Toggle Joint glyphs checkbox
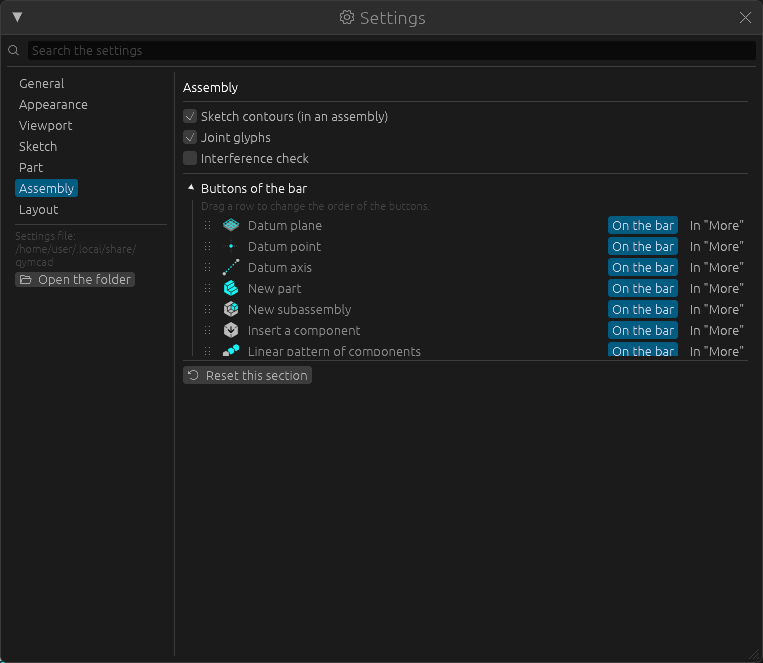Viewport: 763px width, 663px height. pyautogui.click(x=190, y=137)
